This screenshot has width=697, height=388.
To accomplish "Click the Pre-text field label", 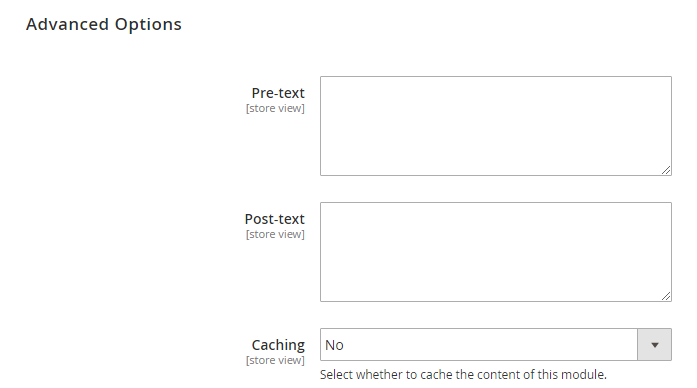I will (x=278, y=93).
